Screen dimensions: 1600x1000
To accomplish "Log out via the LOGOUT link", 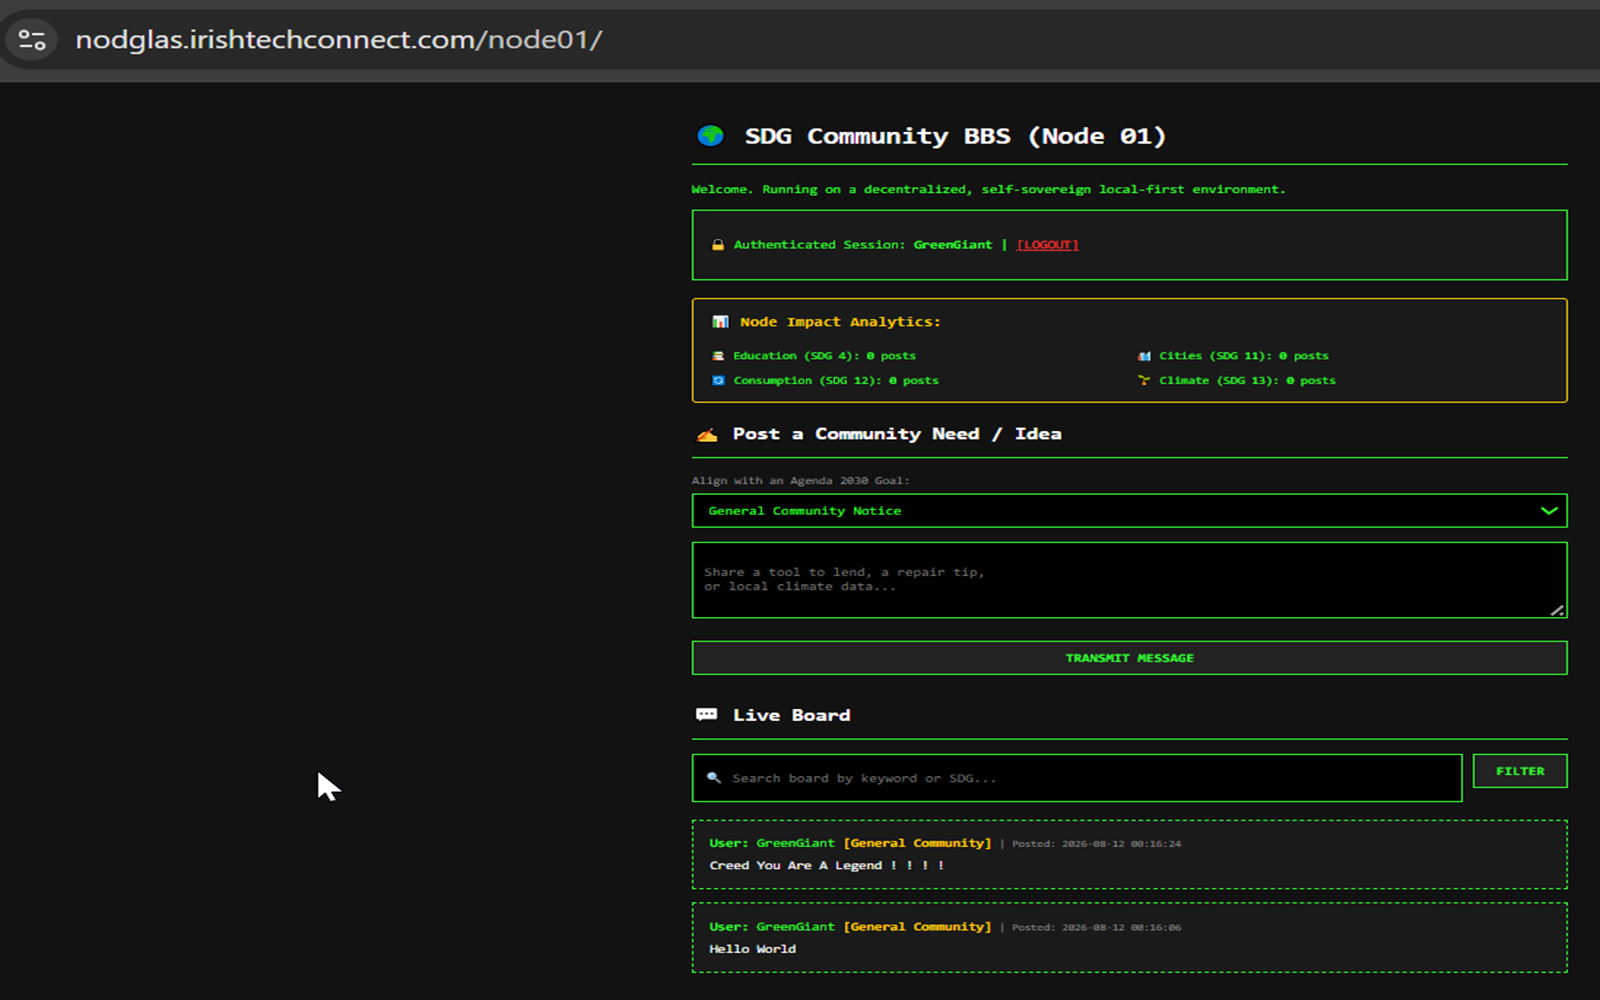I will [x=1047, y=245].
